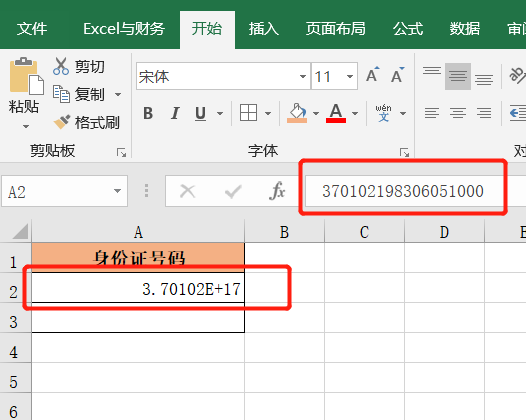
Task: Click the formula bar Enter checkmark icon
Action: [x=233, y=191]
